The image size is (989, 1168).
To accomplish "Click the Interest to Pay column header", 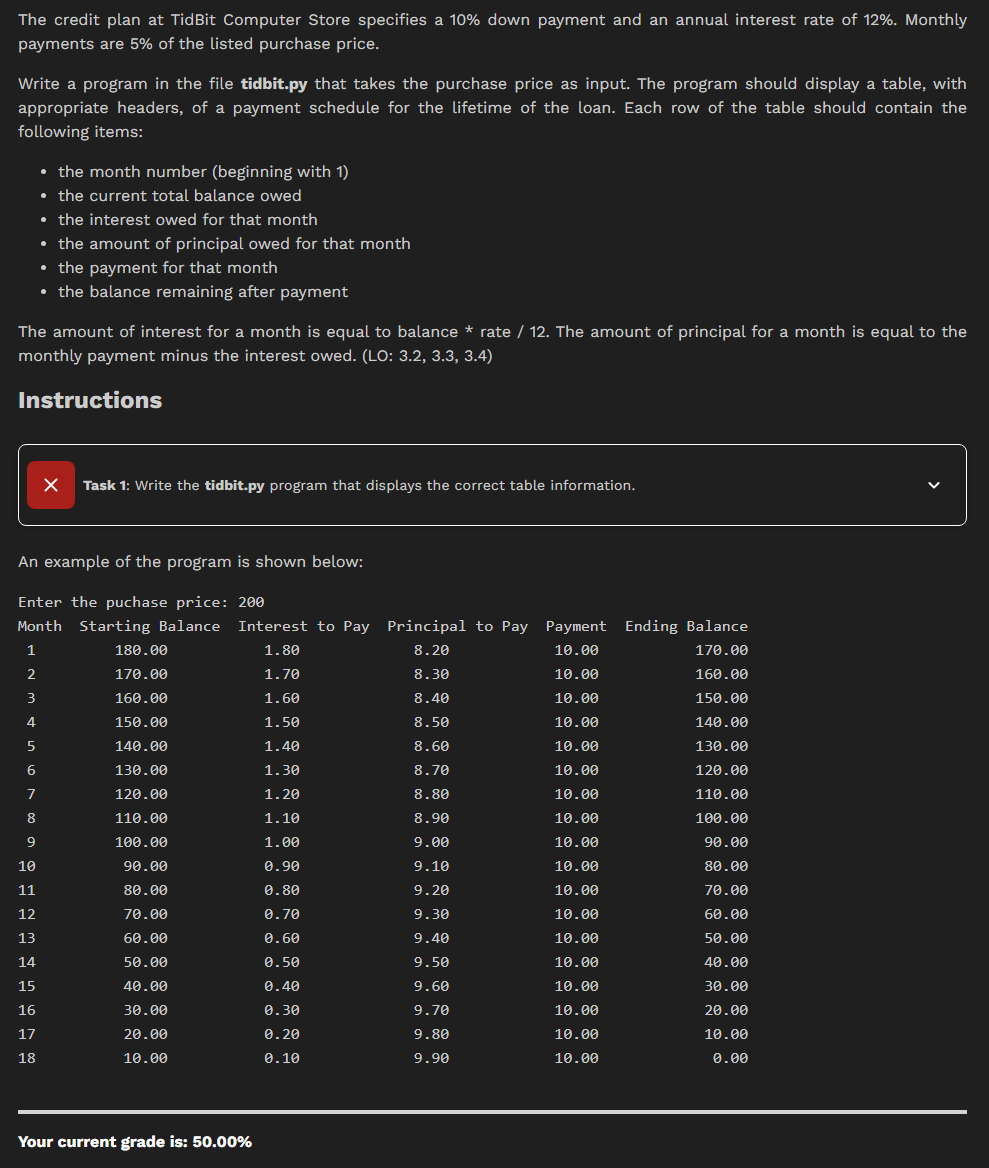I will (305, 625).
